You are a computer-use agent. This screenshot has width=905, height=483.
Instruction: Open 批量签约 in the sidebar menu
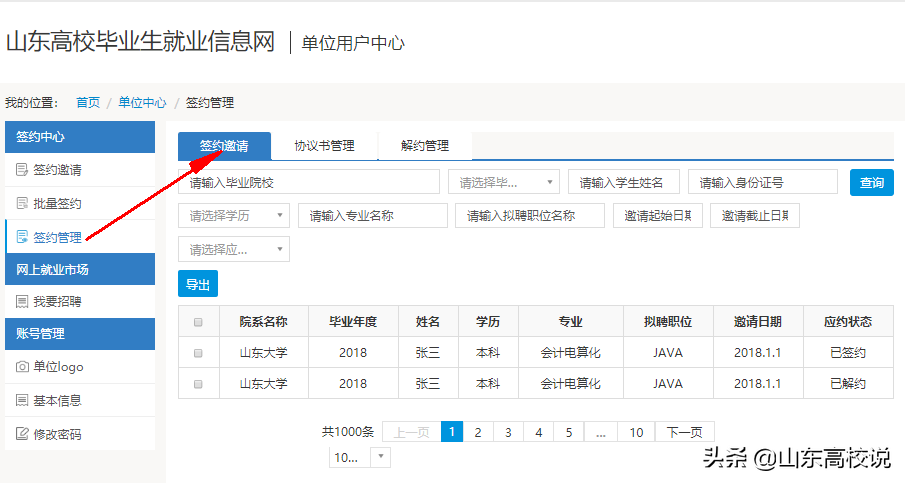pos(80,203)
